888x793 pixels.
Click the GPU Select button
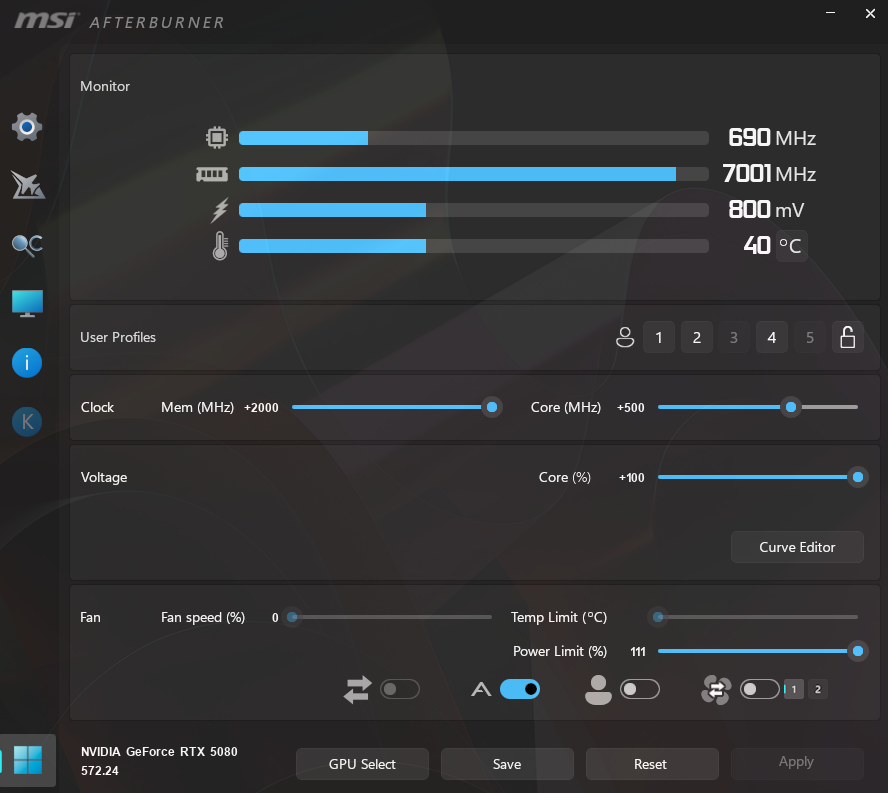(x=362, y=764)
